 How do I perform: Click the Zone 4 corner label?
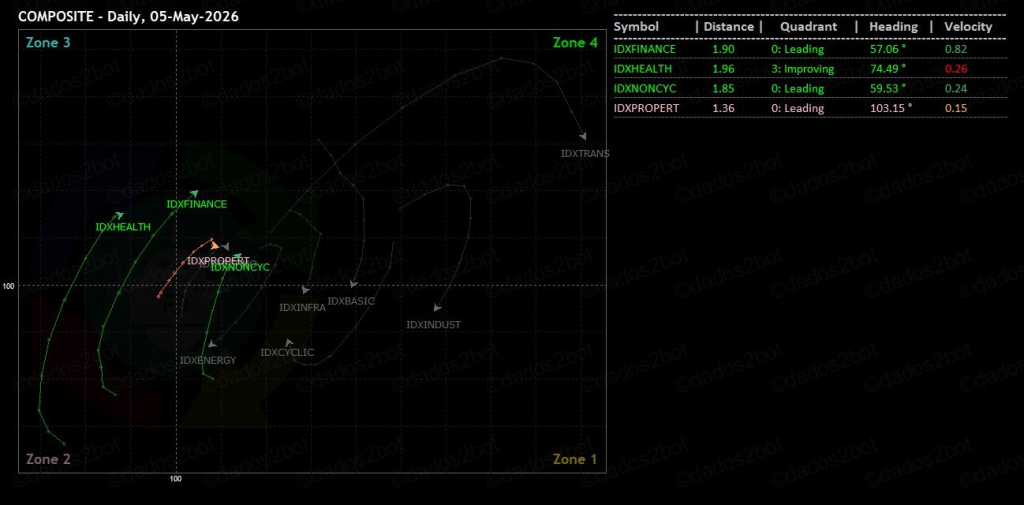coord(575,42)
